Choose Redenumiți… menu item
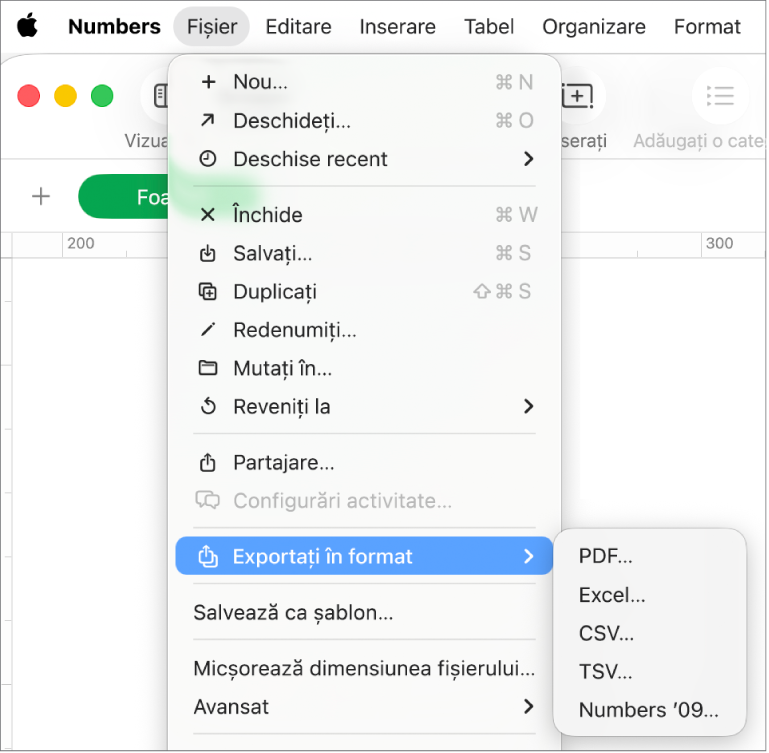Image resolution: width=769 pixels, height=753 pixels. (x=364, y=330)
